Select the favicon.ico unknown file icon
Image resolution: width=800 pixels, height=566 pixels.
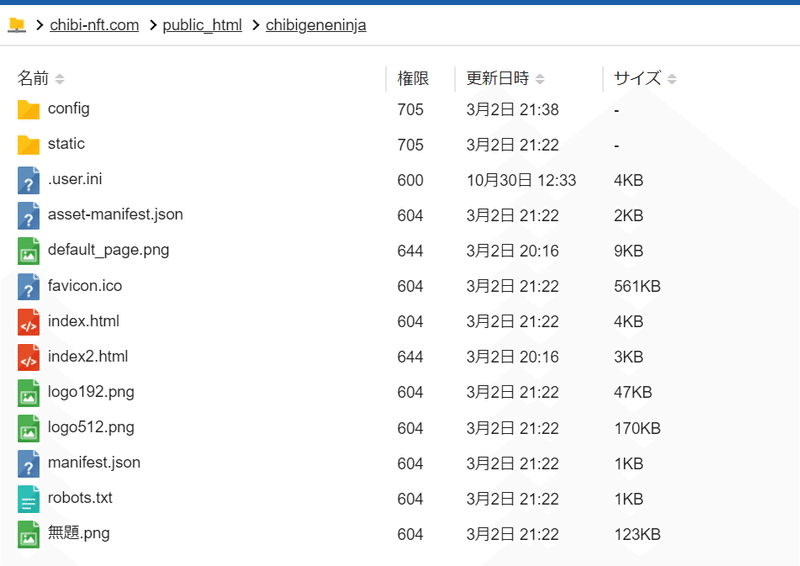tap(29, 286)
